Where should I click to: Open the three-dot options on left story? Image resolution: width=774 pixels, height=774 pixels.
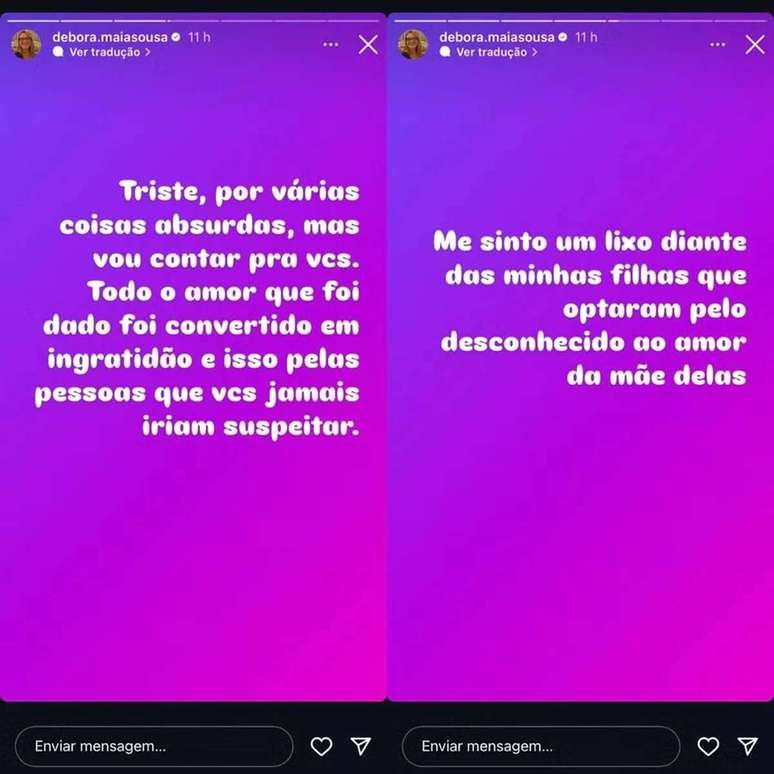click(331, 44)
